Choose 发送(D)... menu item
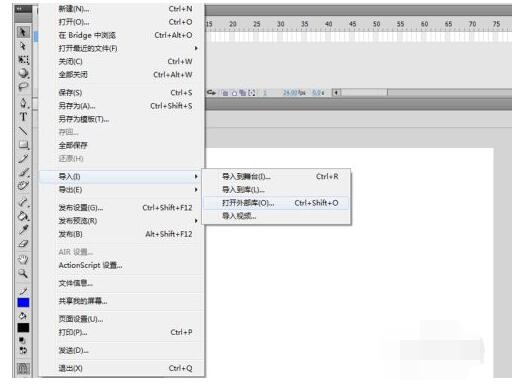Viewport: 514px width, 384px height. point(122,351)
